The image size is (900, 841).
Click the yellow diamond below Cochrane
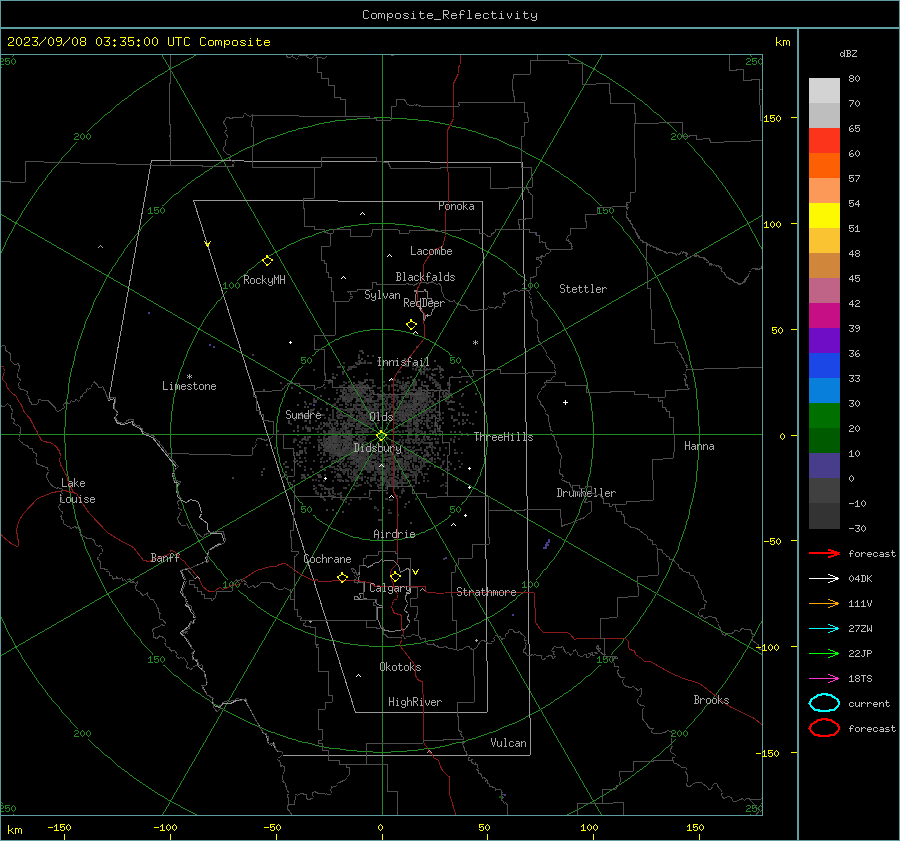pos(342,577)
